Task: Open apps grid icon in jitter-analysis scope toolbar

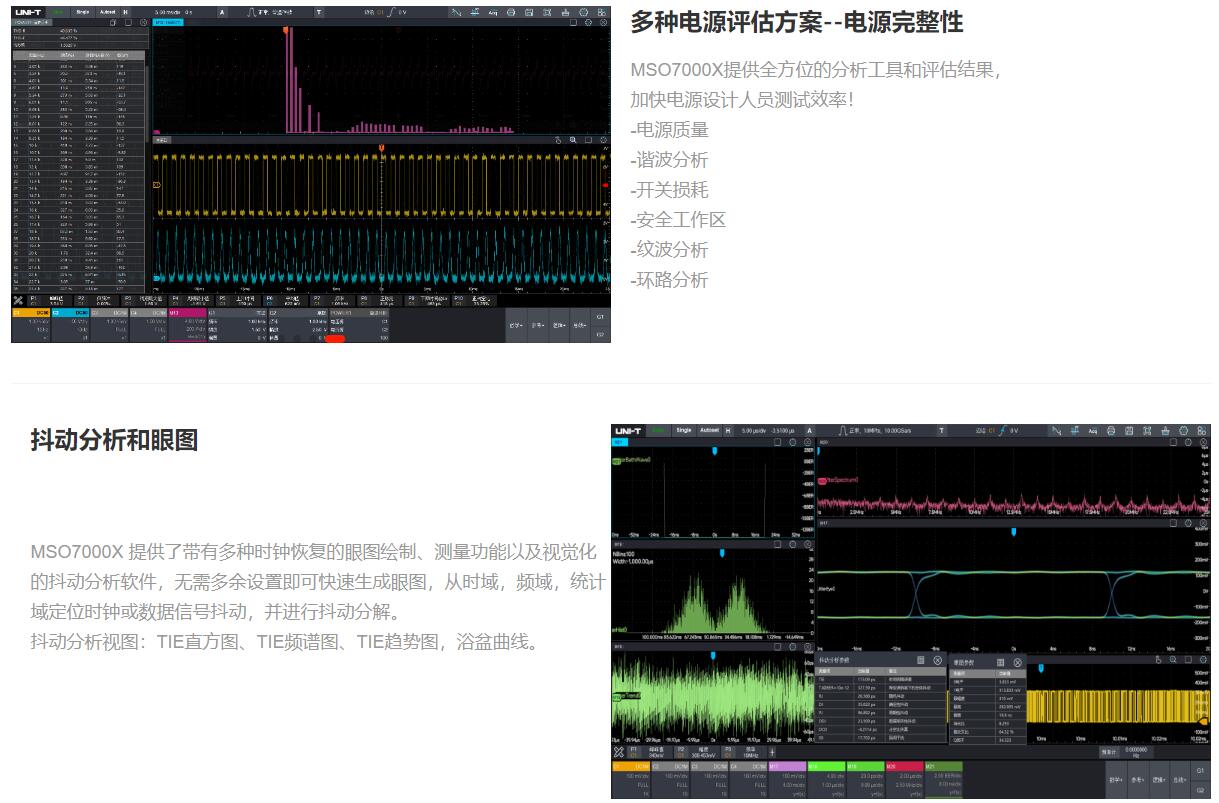Action: (x=1201, y=430)
